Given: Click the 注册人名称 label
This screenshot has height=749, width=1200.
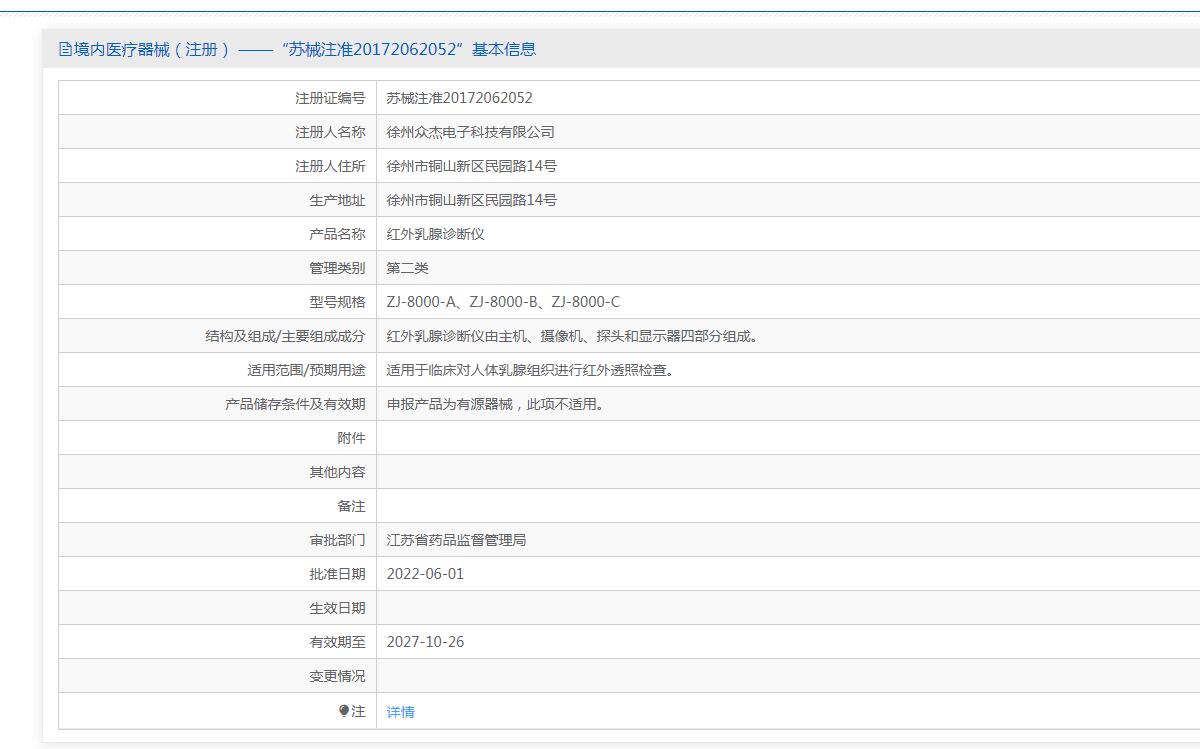Looking at the screenshot, I should click(x=330, y=132).
